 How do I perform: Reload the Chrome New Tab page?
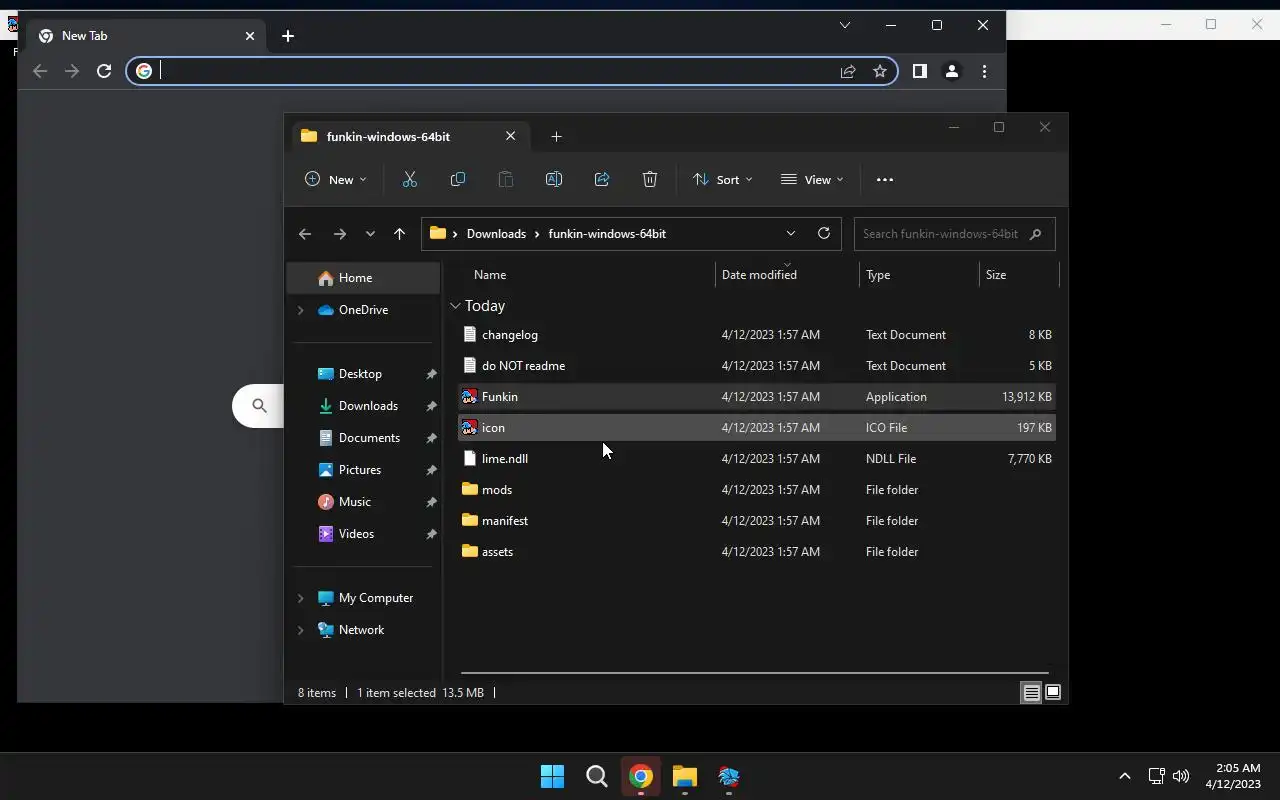pos(104,71)
